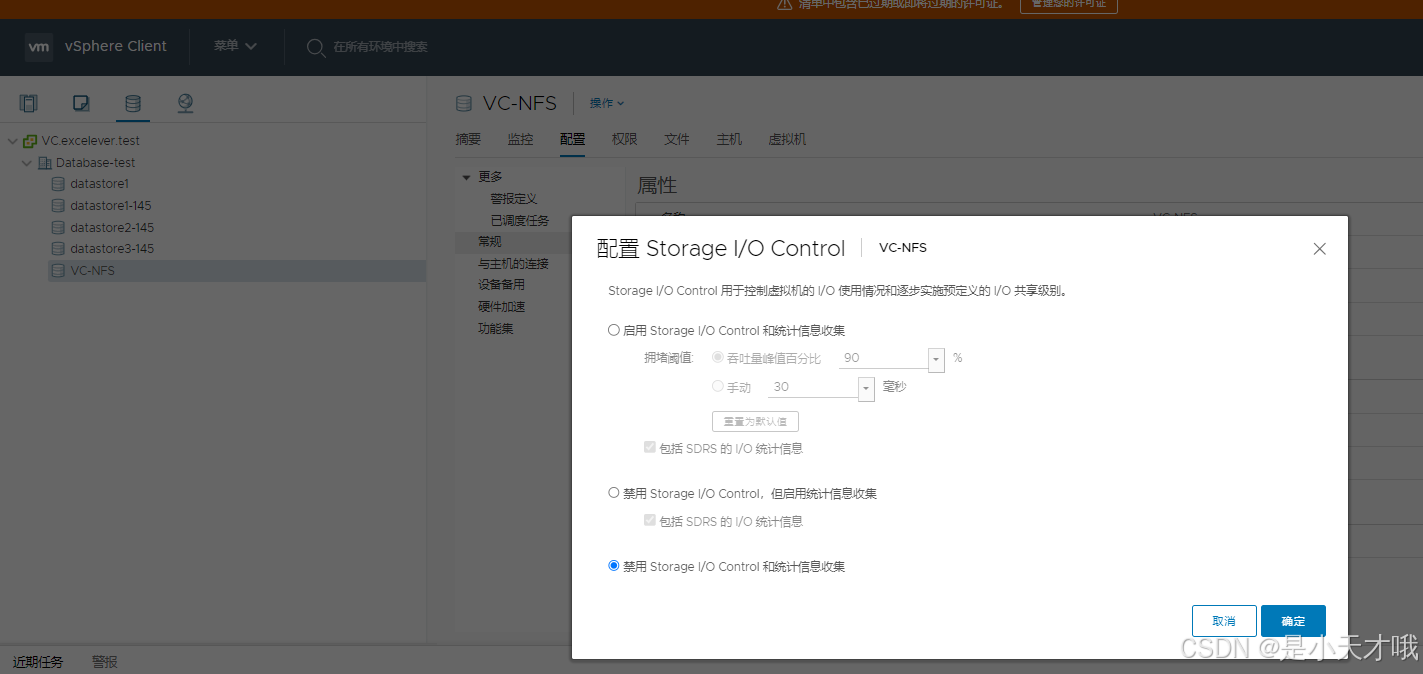Viewport: 1423px width, 674px height.
Task: Click 取消 button
Action: (1224, 621)
